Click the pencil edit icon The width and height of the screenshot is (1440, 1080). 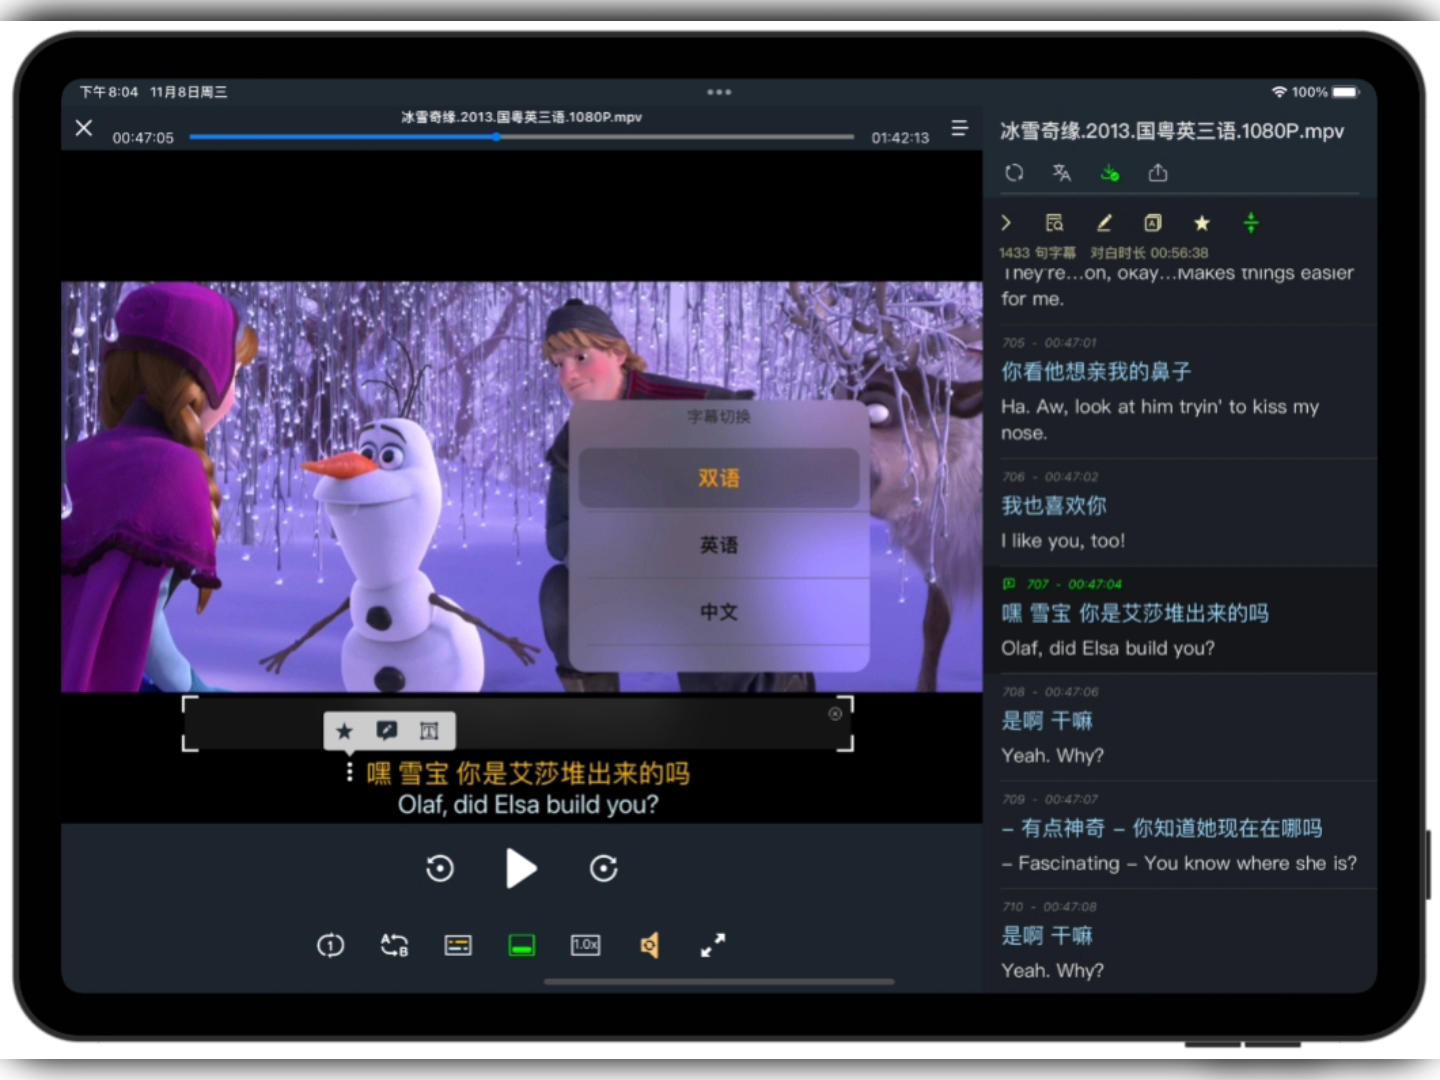(x=1104, y=223)
